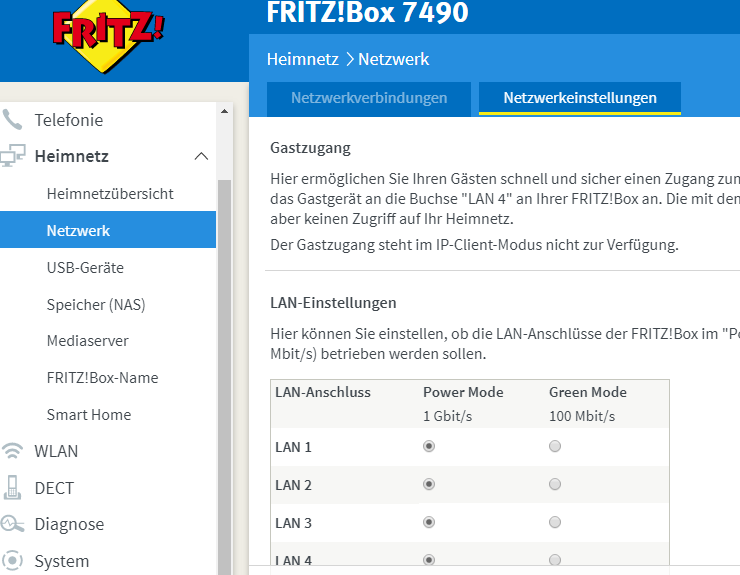The image size is (740, 575).
Task: Select Green Mode for LAN 2
Action: pyautogui.click(x=555, y=484)
